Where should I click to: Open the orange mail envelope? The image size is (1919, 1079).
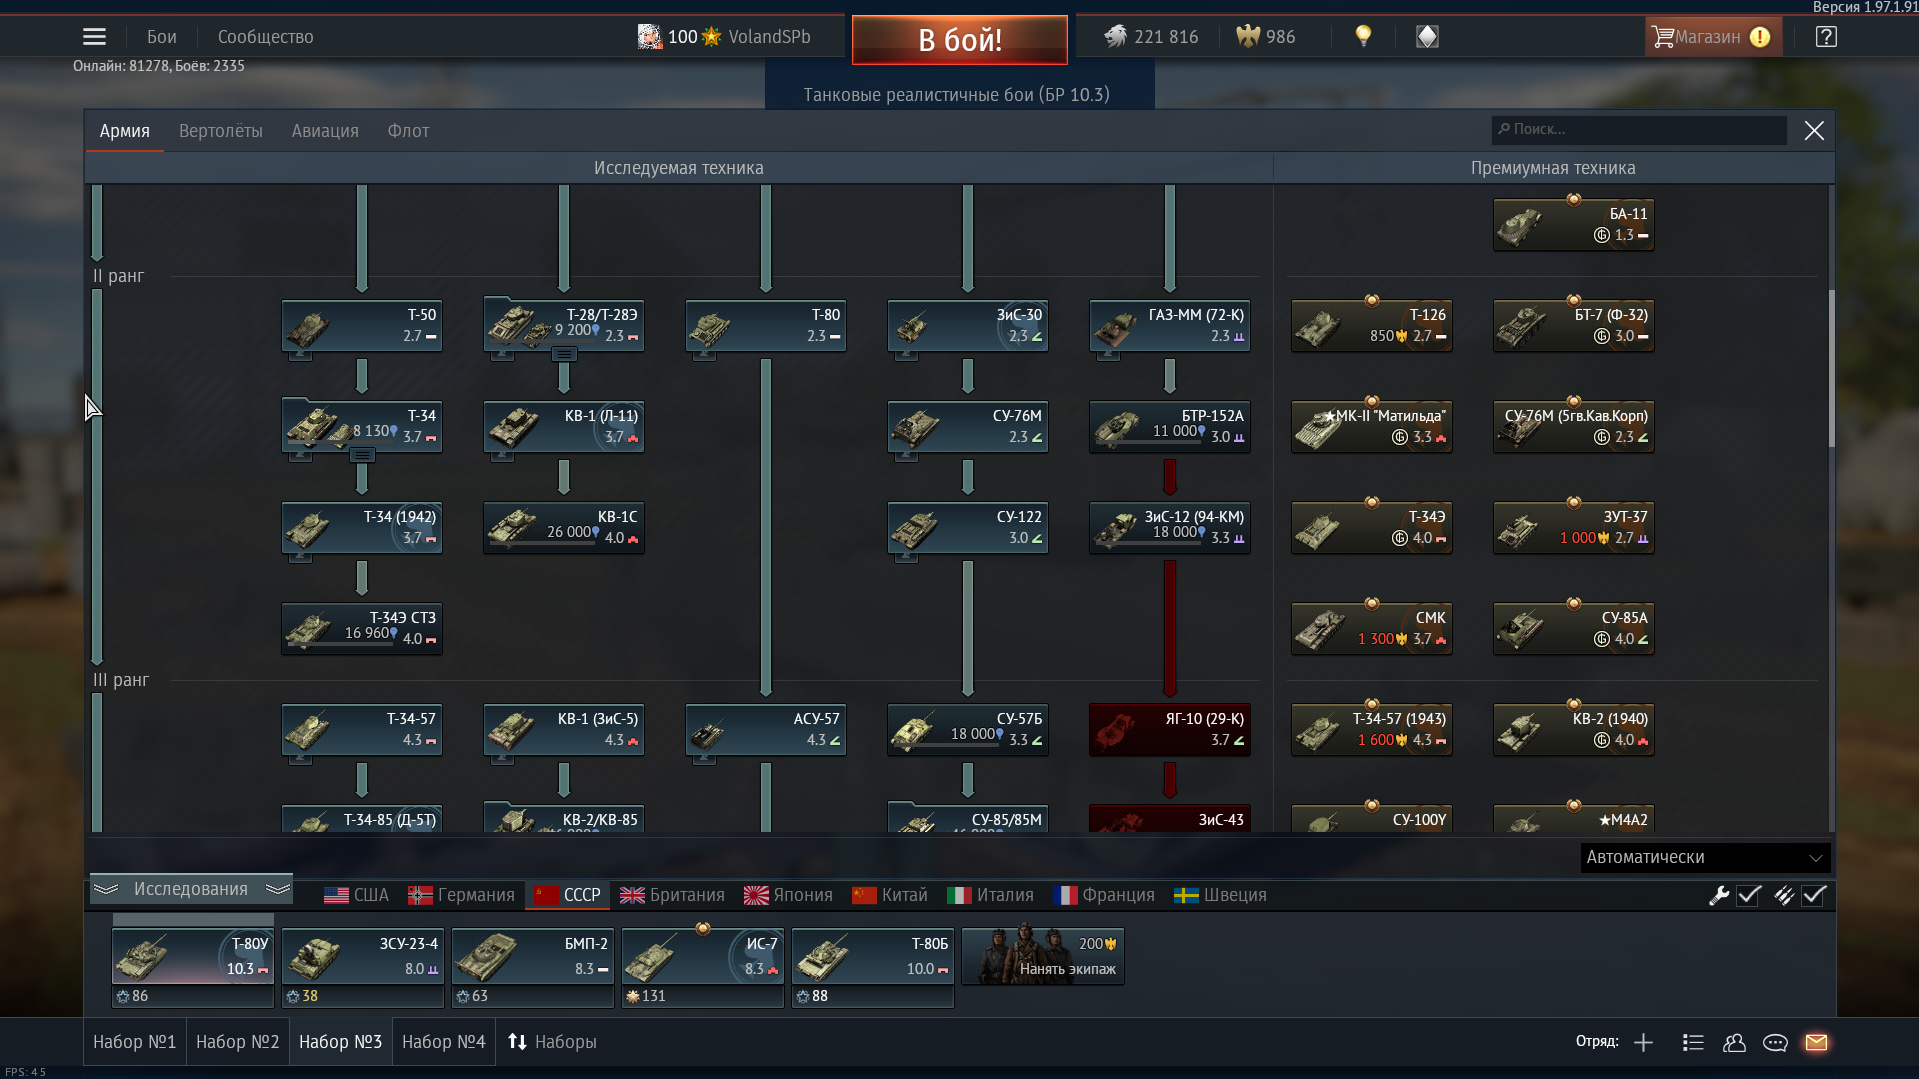(1816, 1043)
